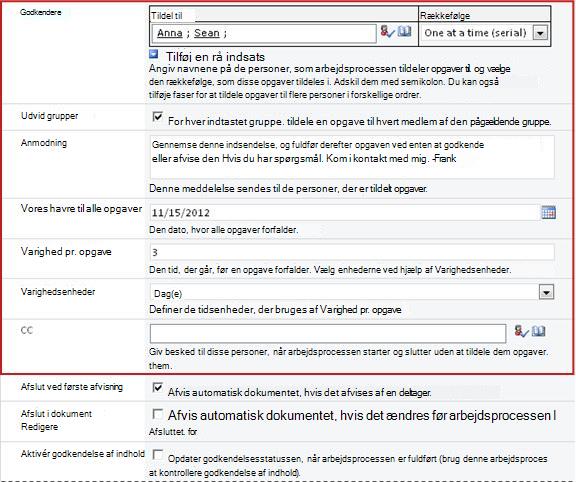576x482 pixels.
Task: Click the Vores havre til alle opgaver label
Action: [82, 209]
